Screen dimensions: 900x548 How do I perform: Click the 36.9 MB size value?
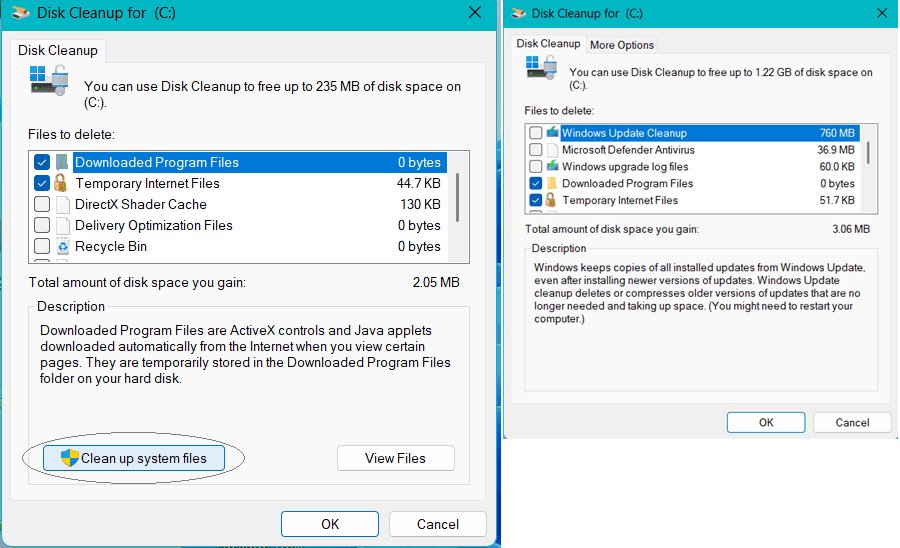coord(836,150)
